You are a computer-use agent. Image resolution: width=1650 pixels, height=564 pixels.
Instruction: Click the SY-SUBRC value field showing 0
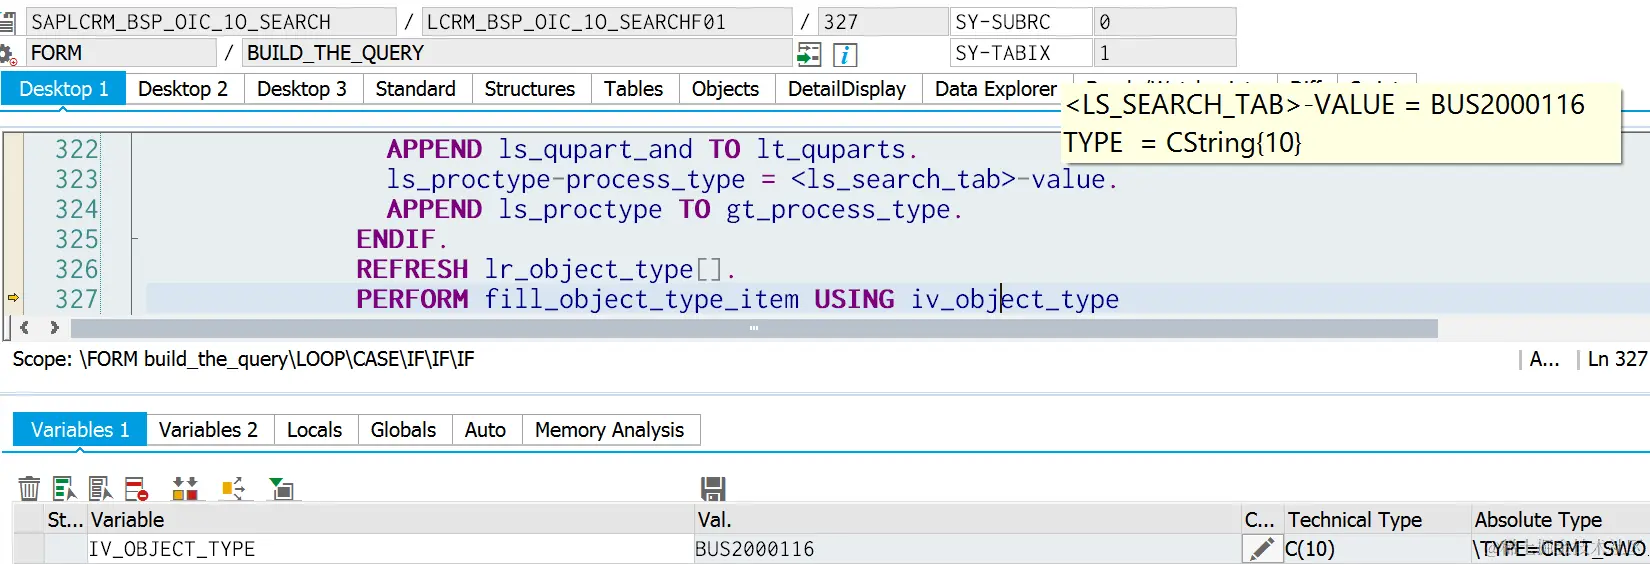(1165, 22)
